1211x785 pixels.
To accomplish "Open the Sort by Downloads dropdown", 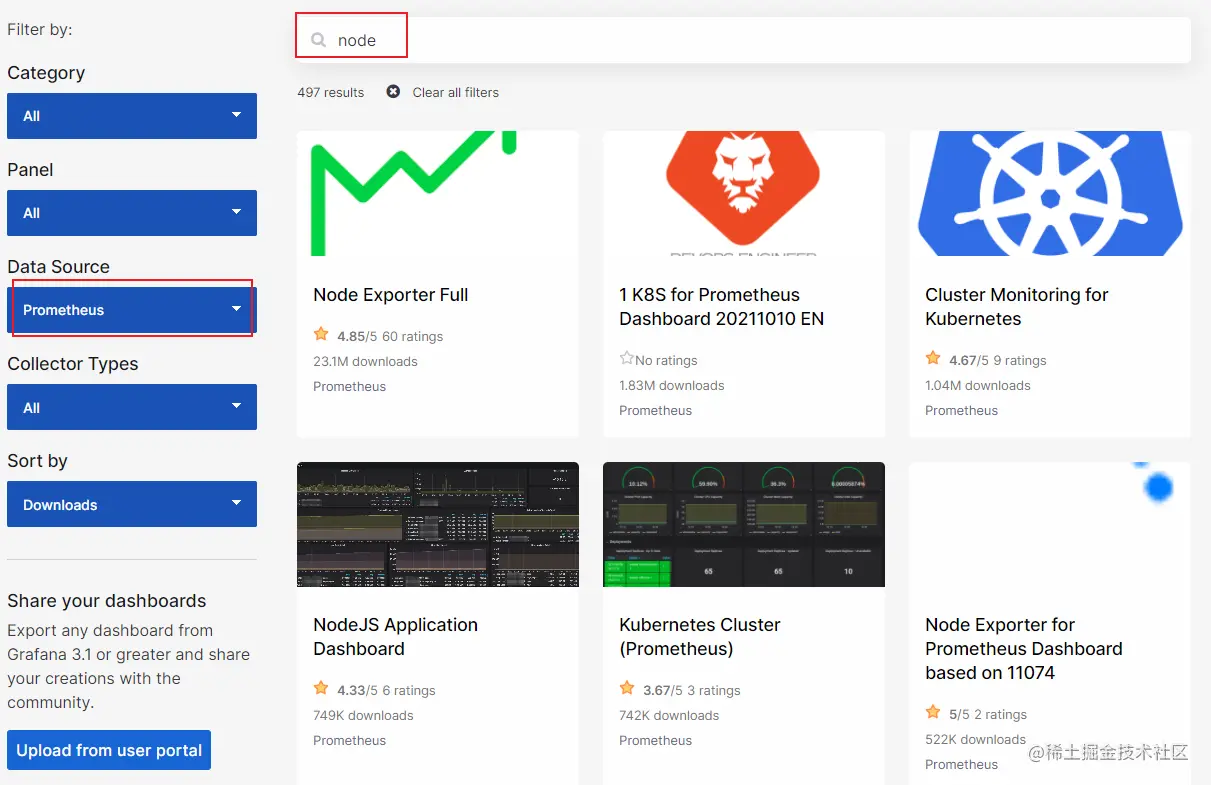I will 132,504.
